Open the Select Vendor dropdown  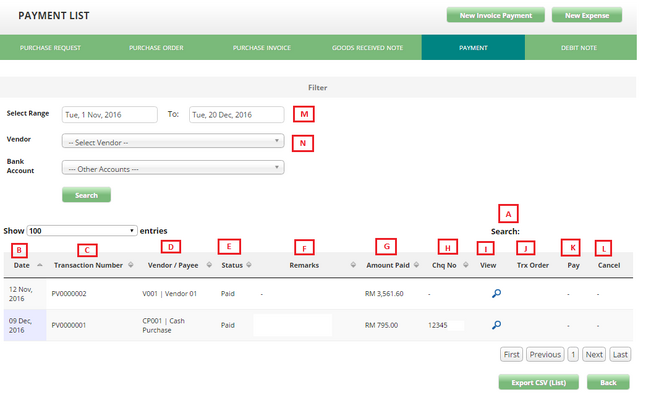click(x=173, y=141)
